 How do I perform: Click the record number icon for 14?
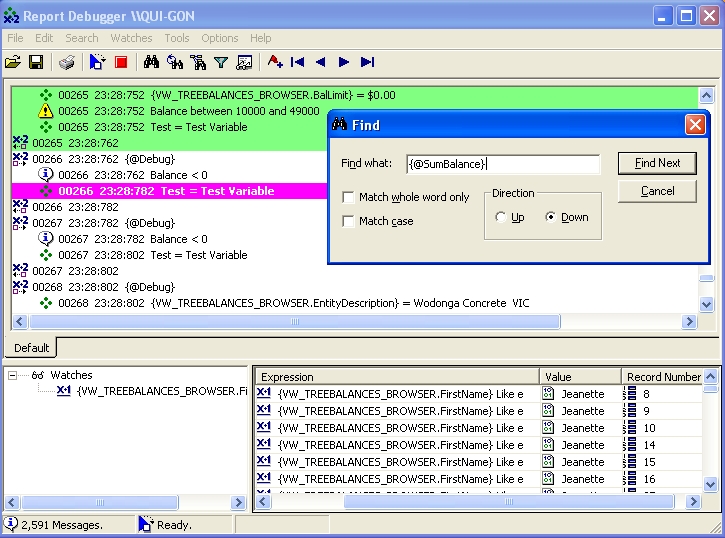(x=630, y=445)
